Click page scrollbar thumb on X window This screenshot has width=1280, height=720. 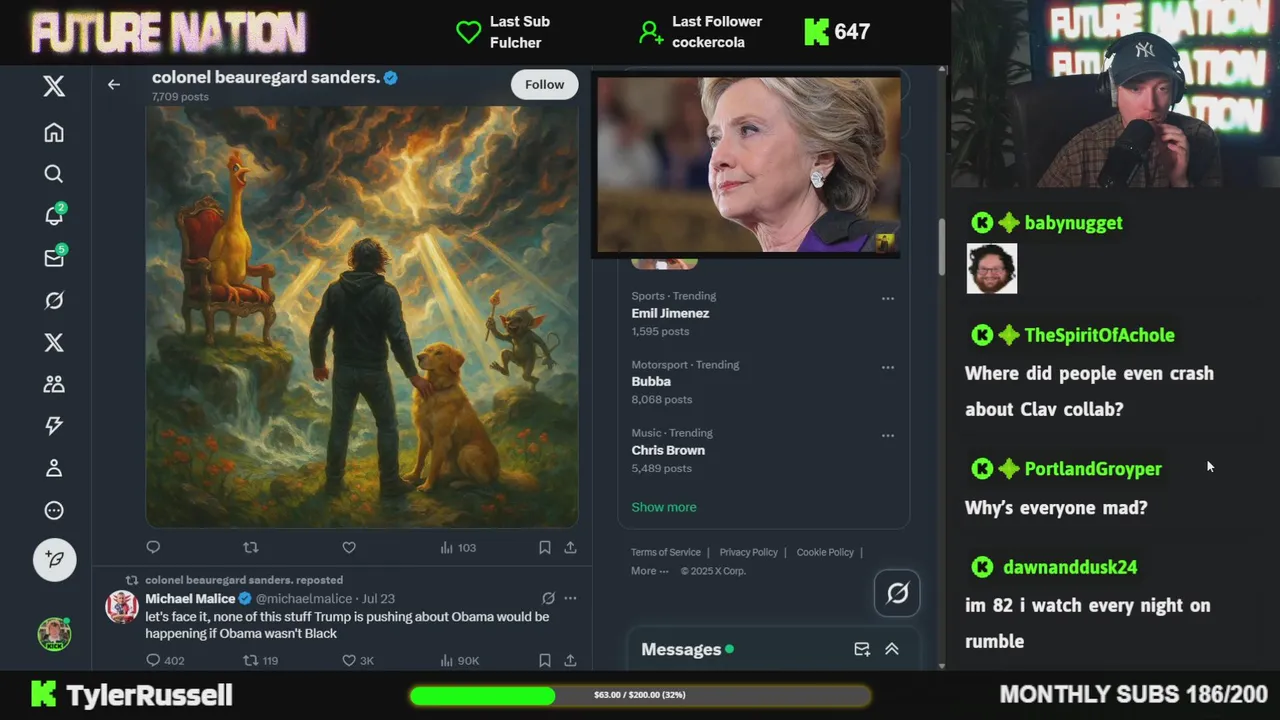941,245
